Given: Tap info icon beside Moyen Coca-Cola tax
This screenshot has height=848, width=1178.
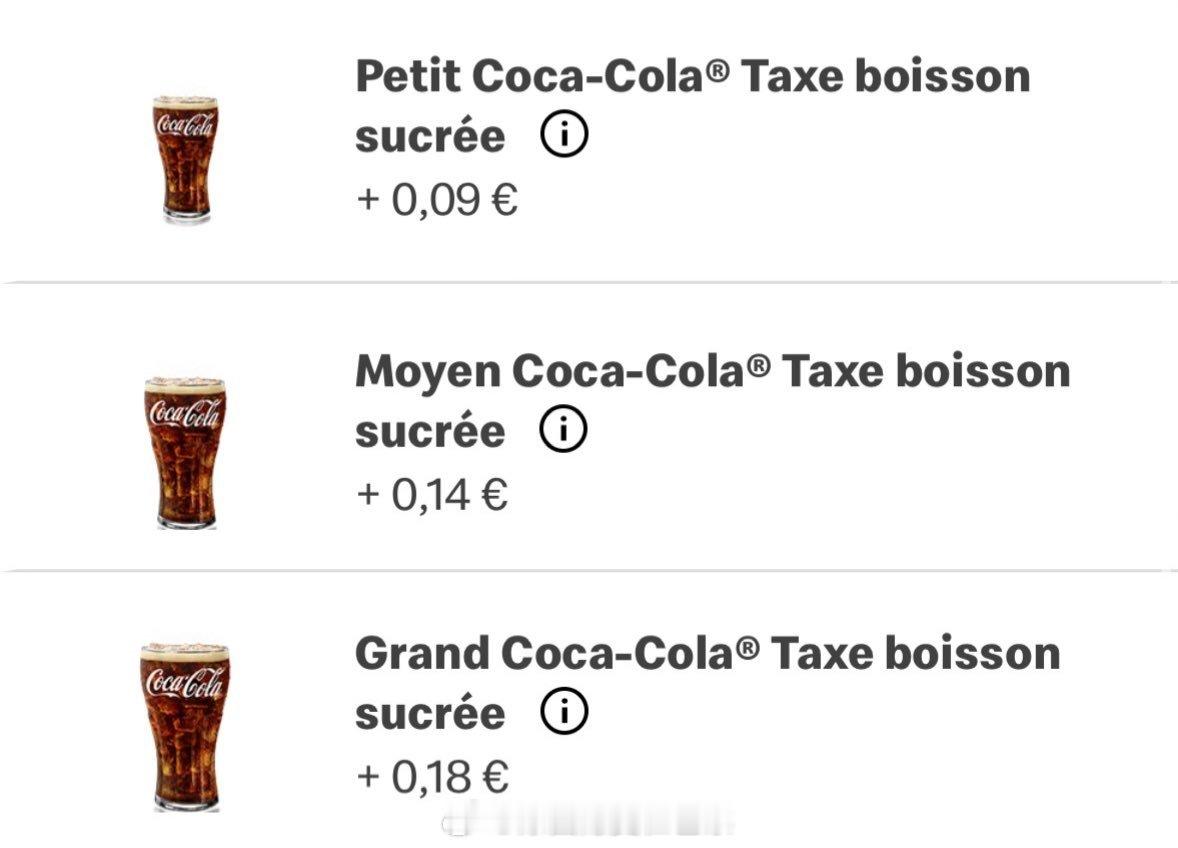Looking at the screenshot, I should click(564, 431).
